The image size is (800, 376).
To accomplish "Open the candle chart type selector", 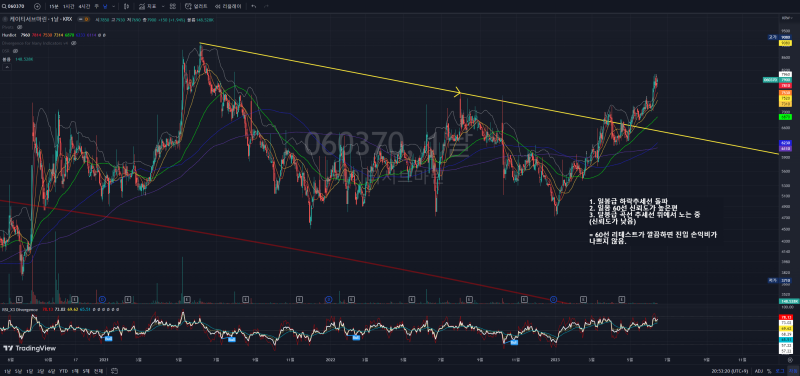I will [126, 7].
